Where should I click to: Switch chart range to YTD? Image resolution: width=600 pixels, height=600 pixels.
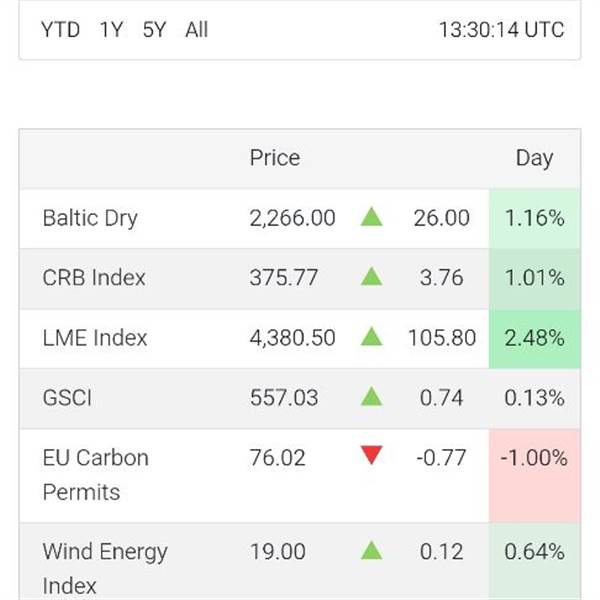coord(60,30)
